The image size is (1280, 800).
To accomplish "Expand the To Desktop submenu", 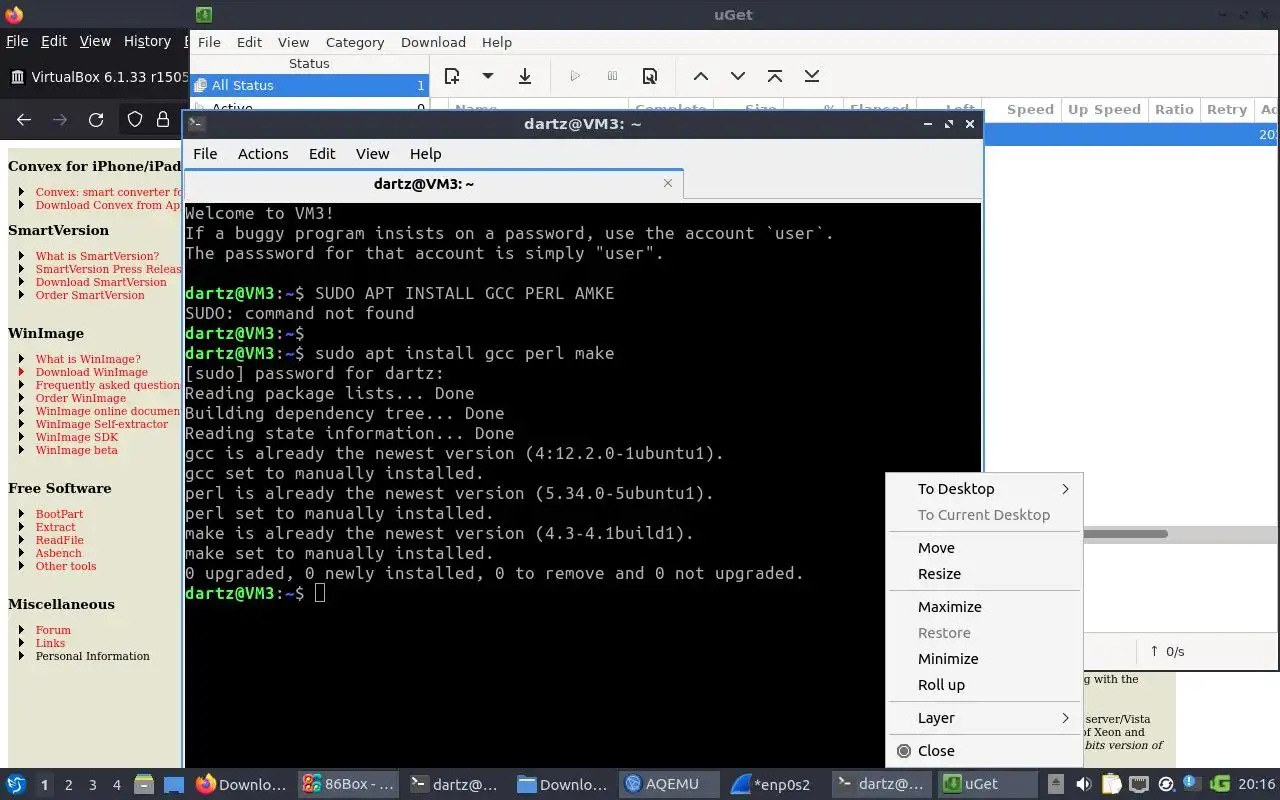I will (x=984, y=488).
